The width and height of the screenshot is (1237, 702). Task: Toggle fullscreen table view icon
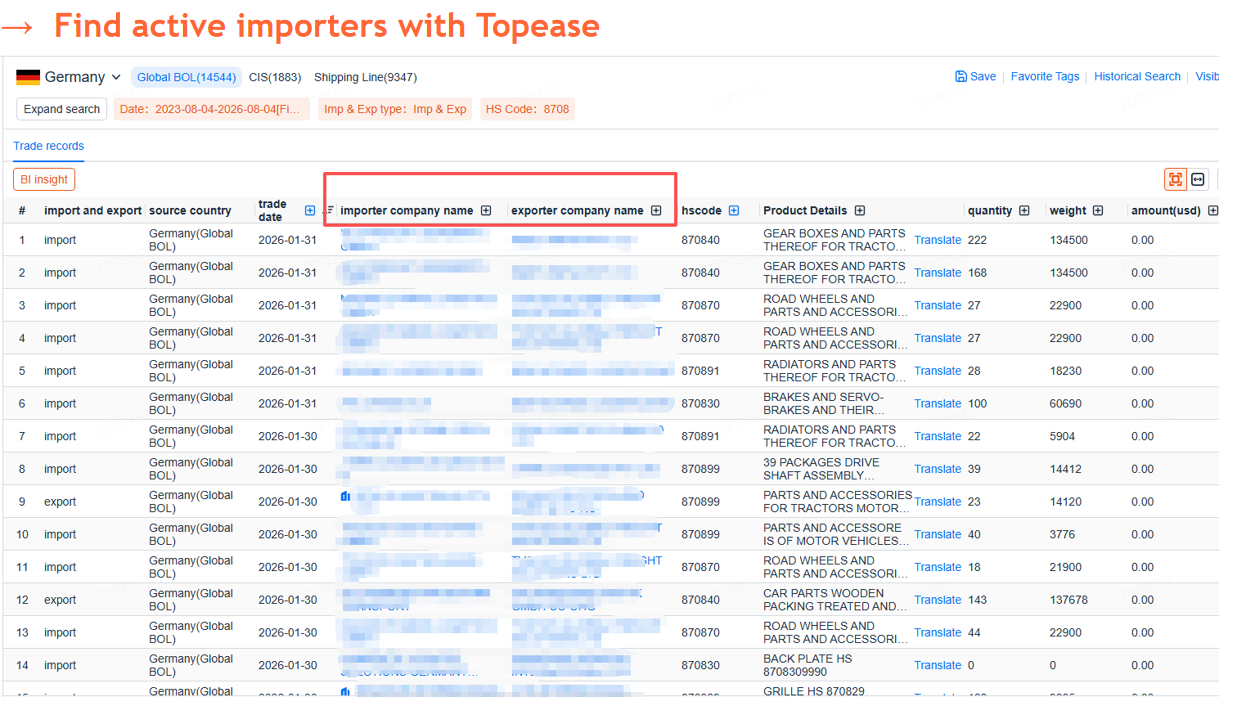pyautogui.click(x=1175, y=179)
